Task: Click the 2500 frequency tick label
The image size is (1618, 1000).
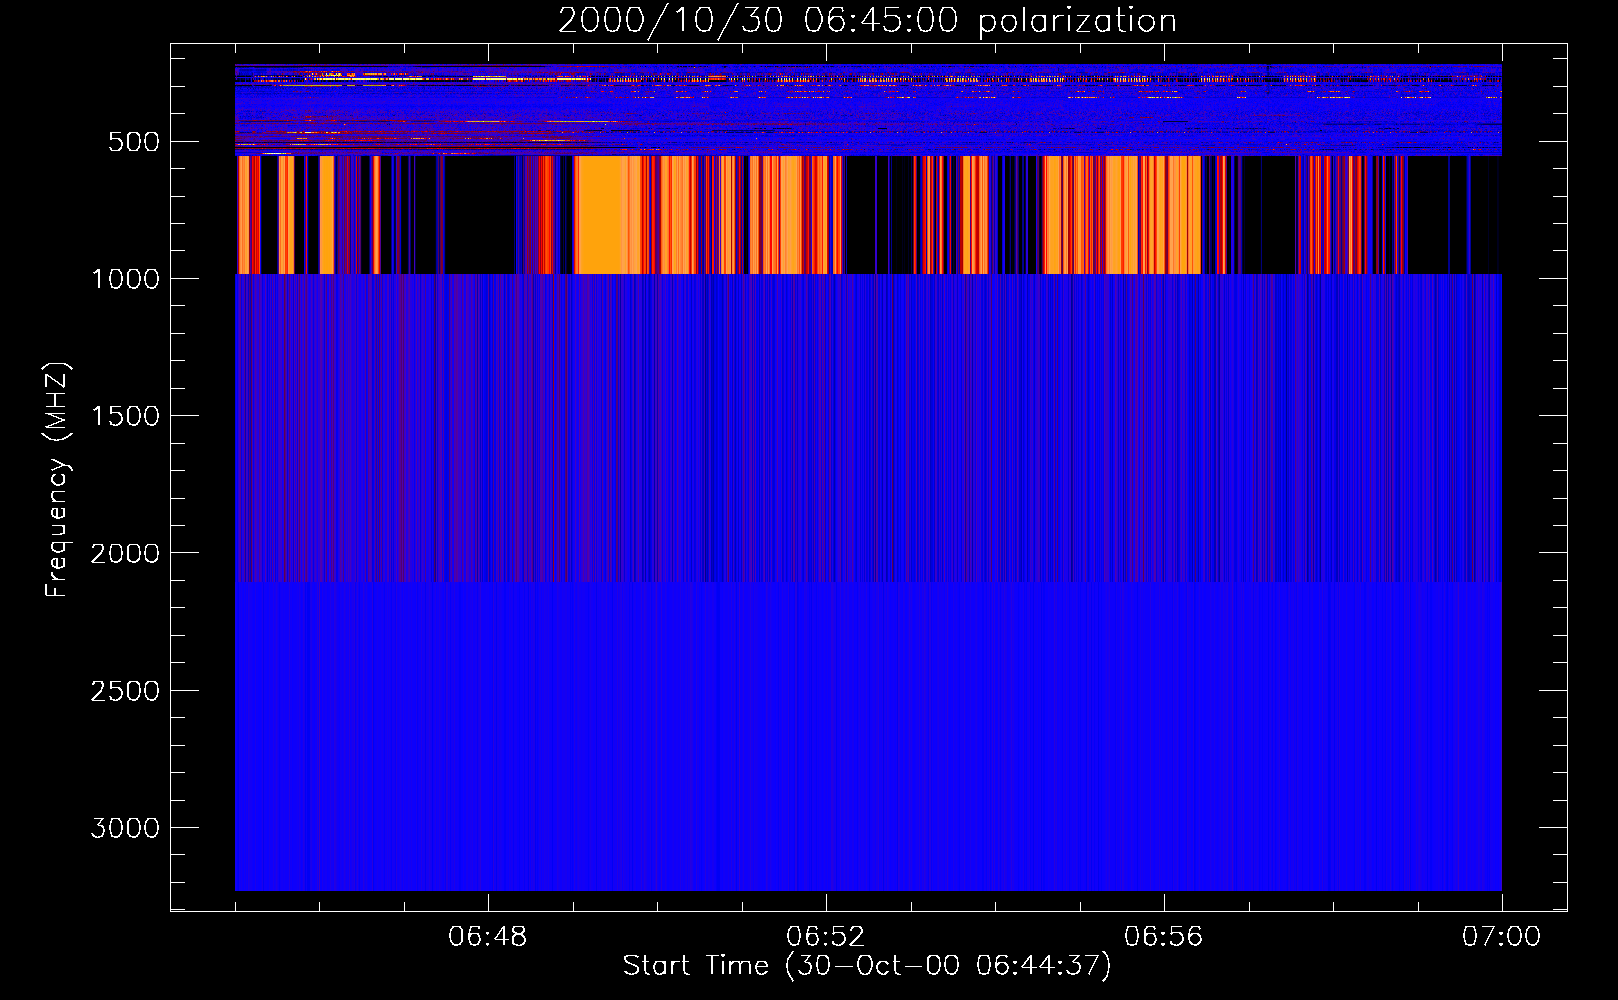Action: coord(125,691)
